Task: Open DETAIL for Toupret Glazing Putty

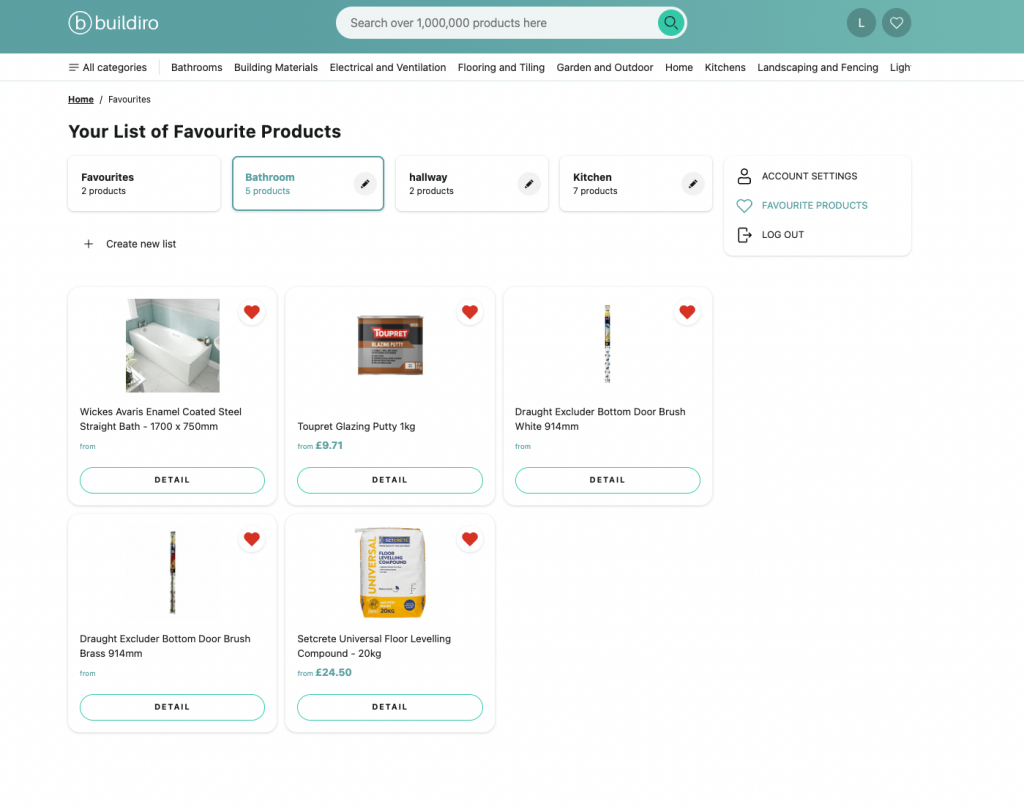Action: [390, 481]
